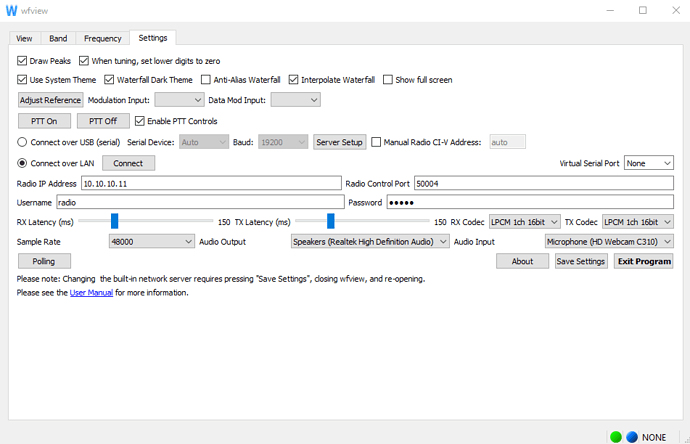Select the Settings tab
Screen dimensions: 690x444
point(153,38)
